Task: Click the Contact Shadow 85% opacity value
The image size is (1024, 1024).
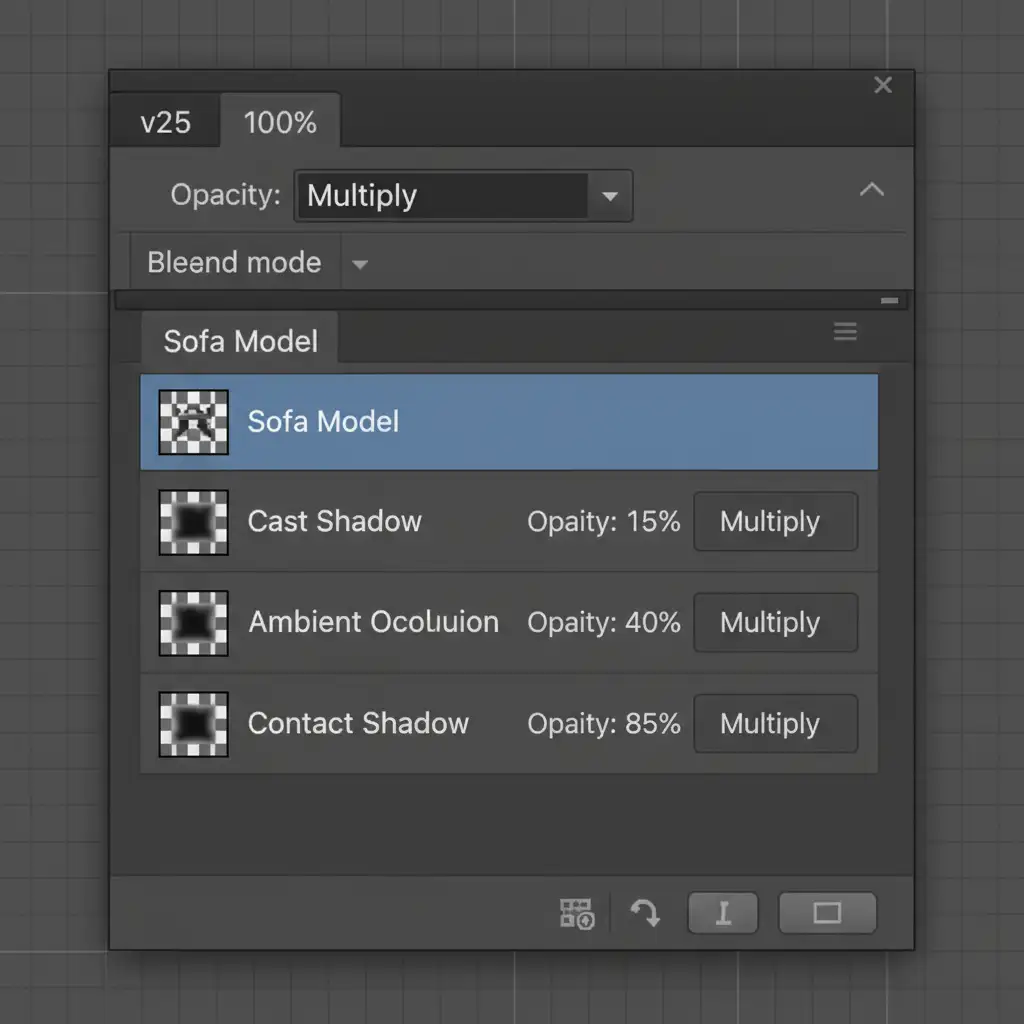Action: 655,724
